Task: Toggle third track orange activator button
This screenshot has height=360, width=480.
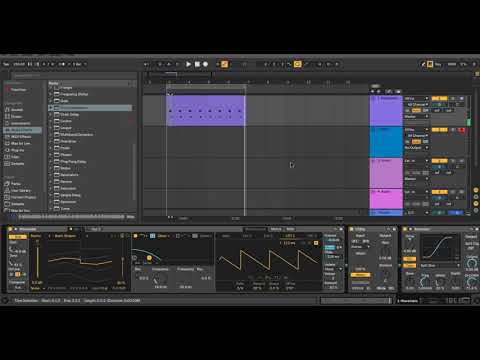Action: pyautogui.click(x=439, y=161)
